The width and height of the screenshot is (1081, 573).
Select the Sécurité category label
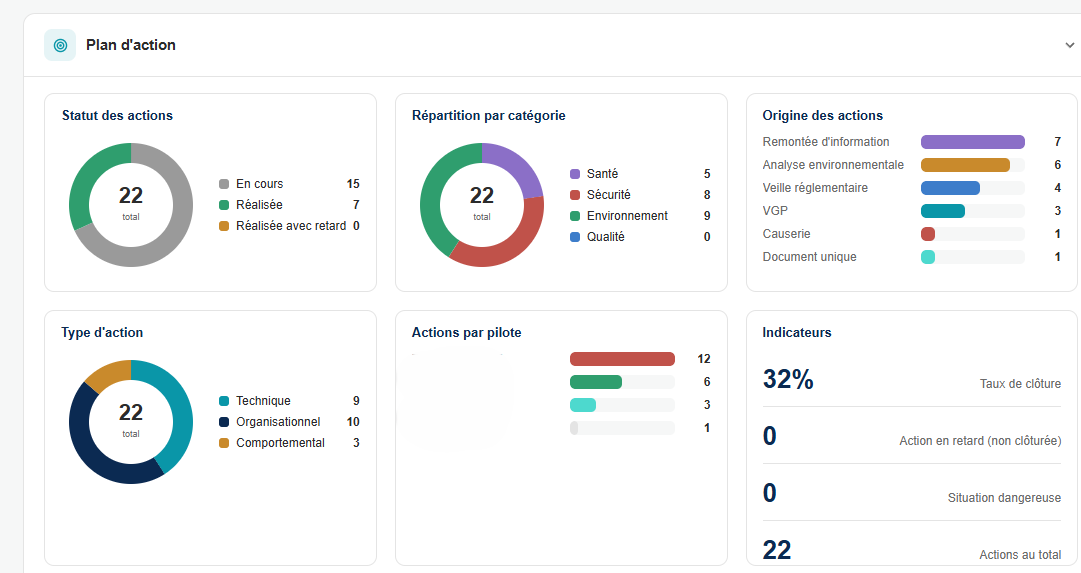click(609, 195)
